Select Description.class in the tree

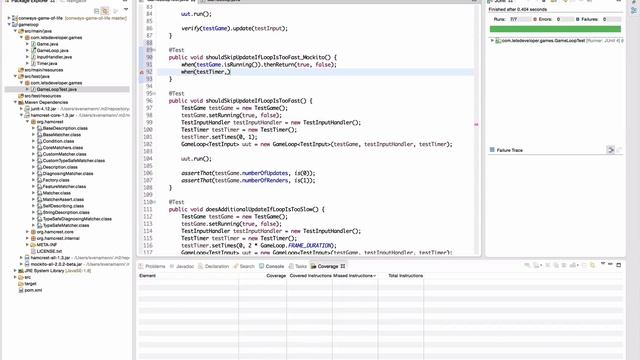coord(60,167)
